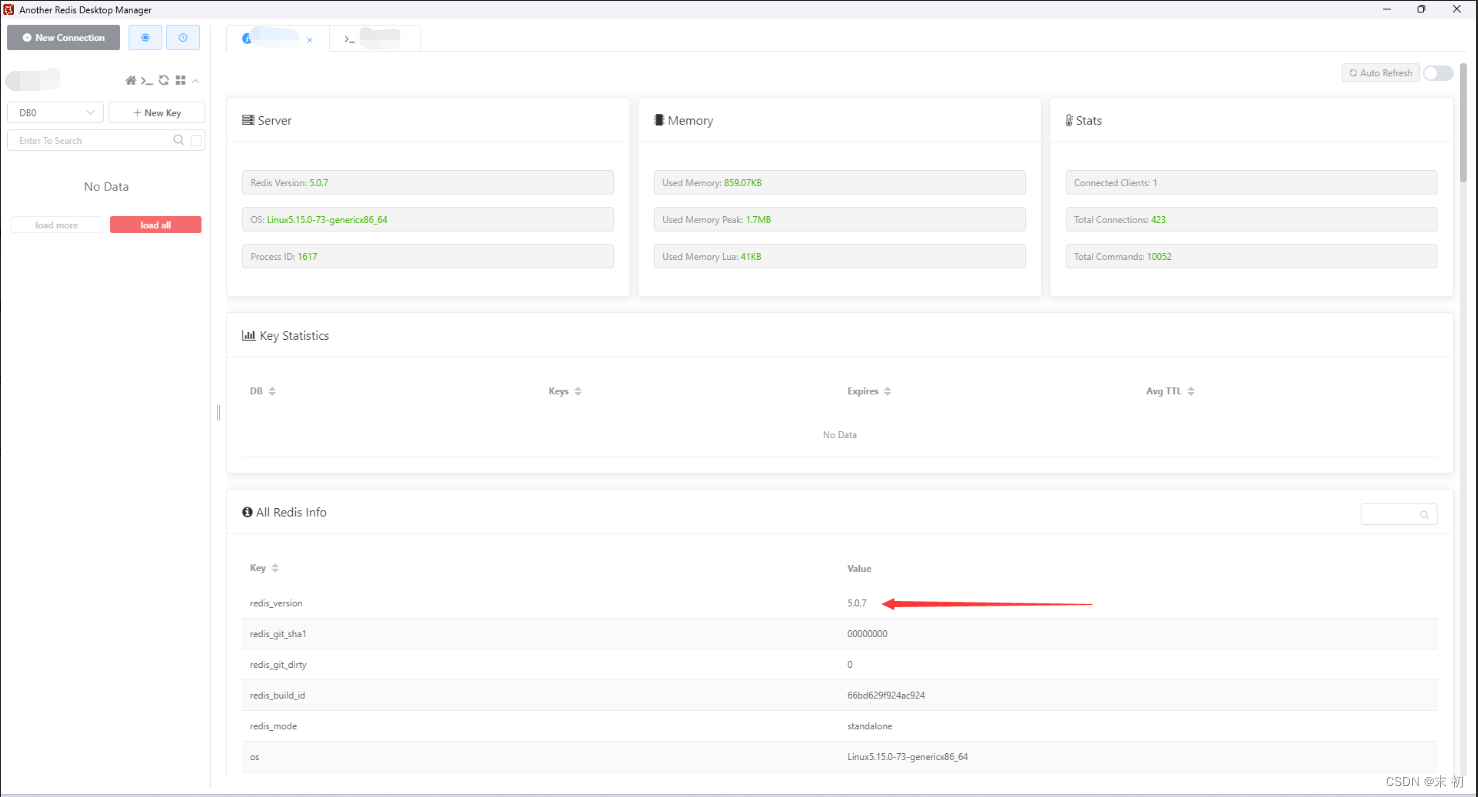Click the Another Redis Desktop Manager app icon
1478x797 pixels.
point(9,9)
